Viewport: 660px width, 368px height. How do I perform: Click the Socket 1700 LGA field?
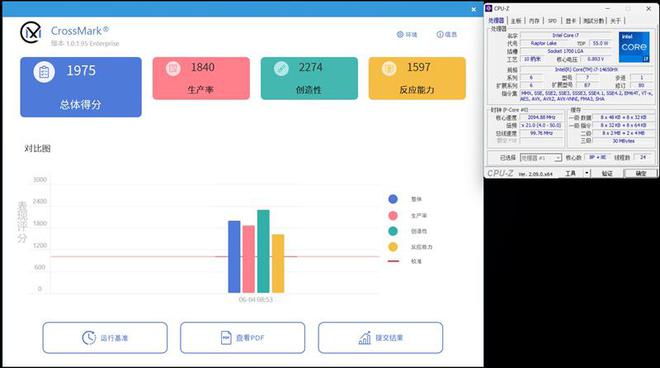click(x=566, y=51)
